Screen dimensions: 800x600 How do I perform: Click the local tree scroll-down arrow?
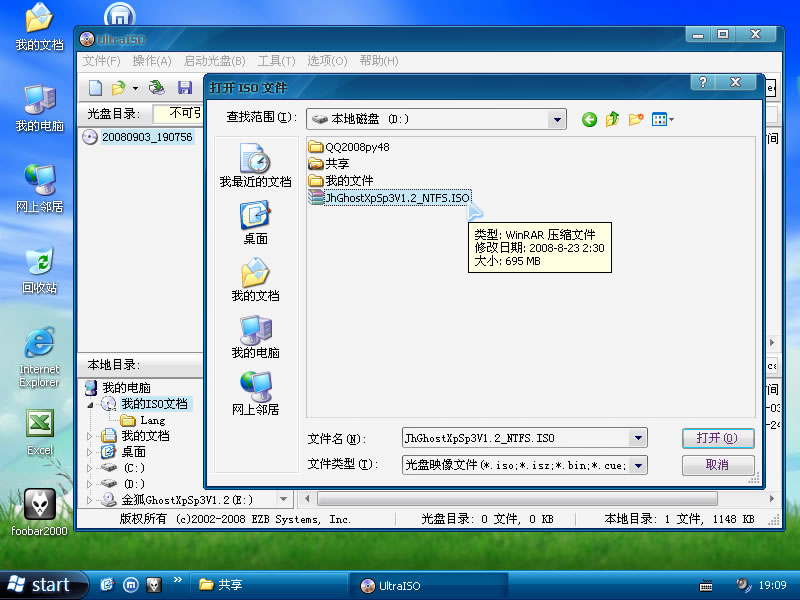coord(284,498)
